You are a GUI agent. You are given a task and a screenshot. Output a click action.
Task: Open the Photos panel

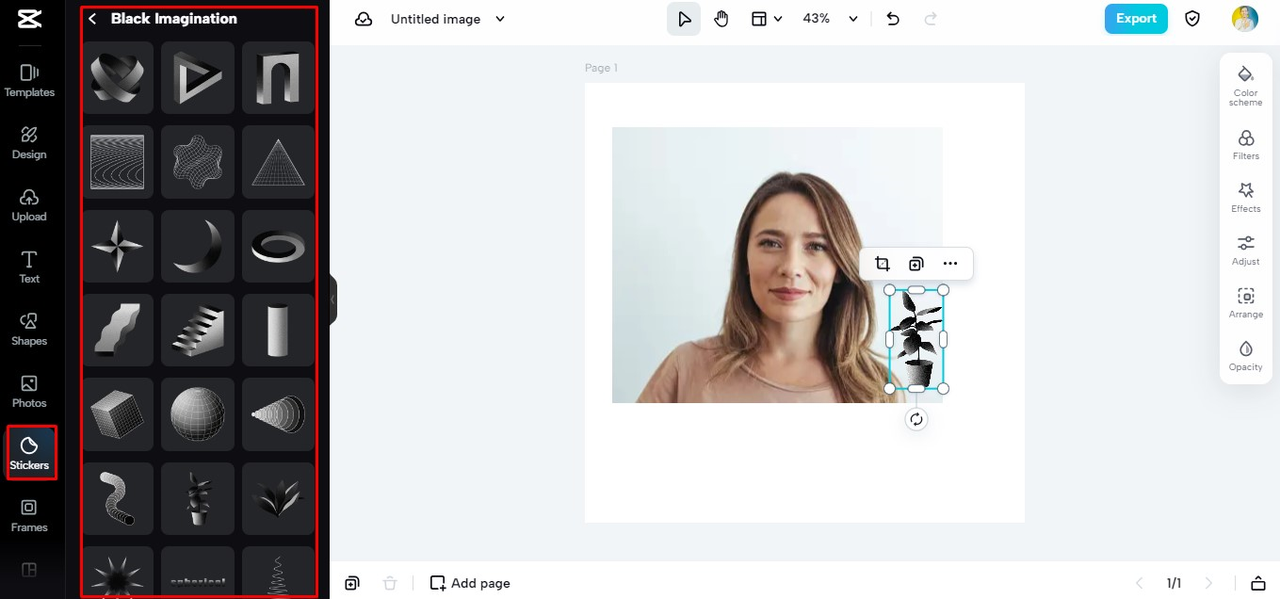pos(29,391)
